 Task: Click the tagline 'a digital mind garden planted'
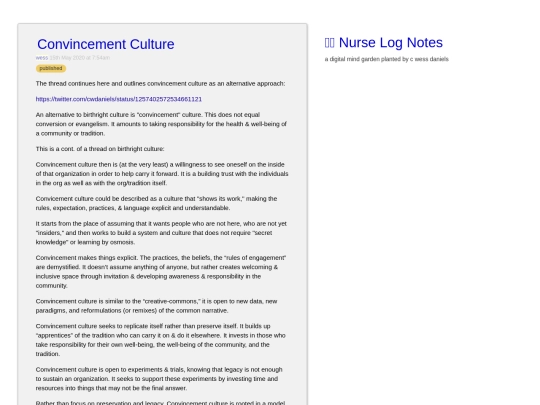click(x=386, y=59)
